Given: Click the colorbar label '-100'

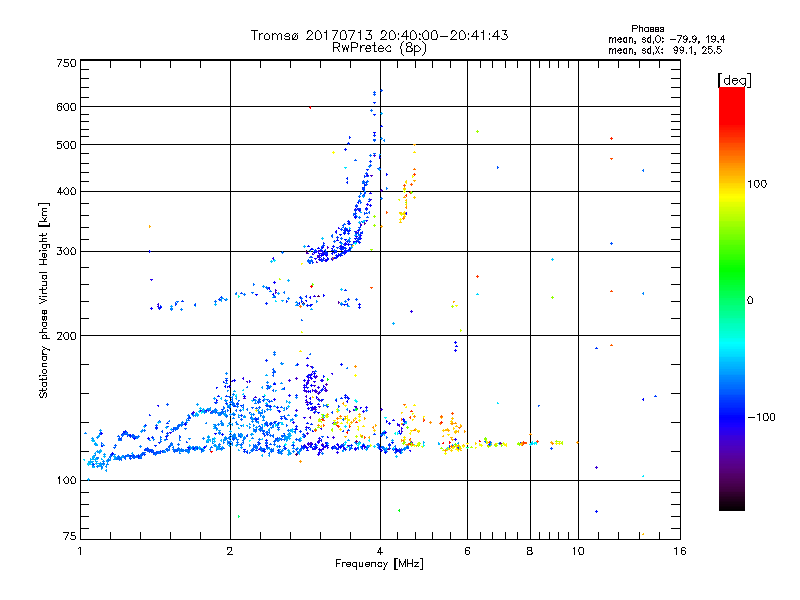Looking at the screenshot, I should (761, 417).
